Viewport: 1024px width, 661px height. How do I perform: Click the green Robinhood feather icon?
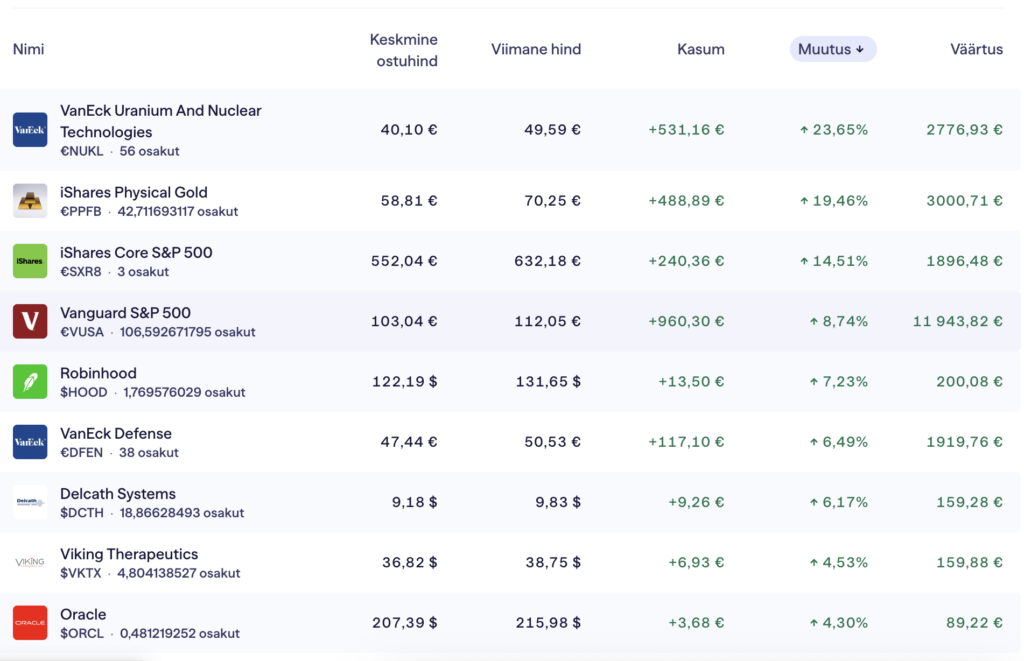(30, 382)
